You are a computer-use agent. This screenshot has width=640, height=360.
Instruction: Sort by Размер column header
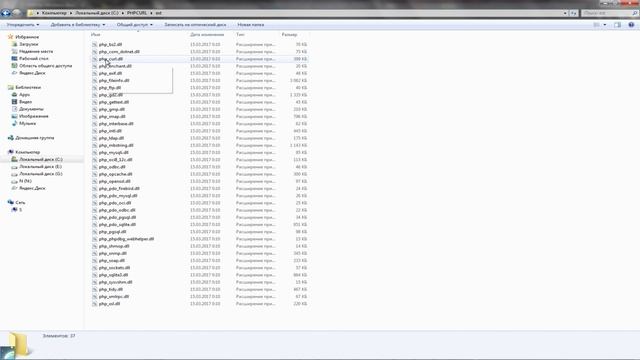point(289,35)
